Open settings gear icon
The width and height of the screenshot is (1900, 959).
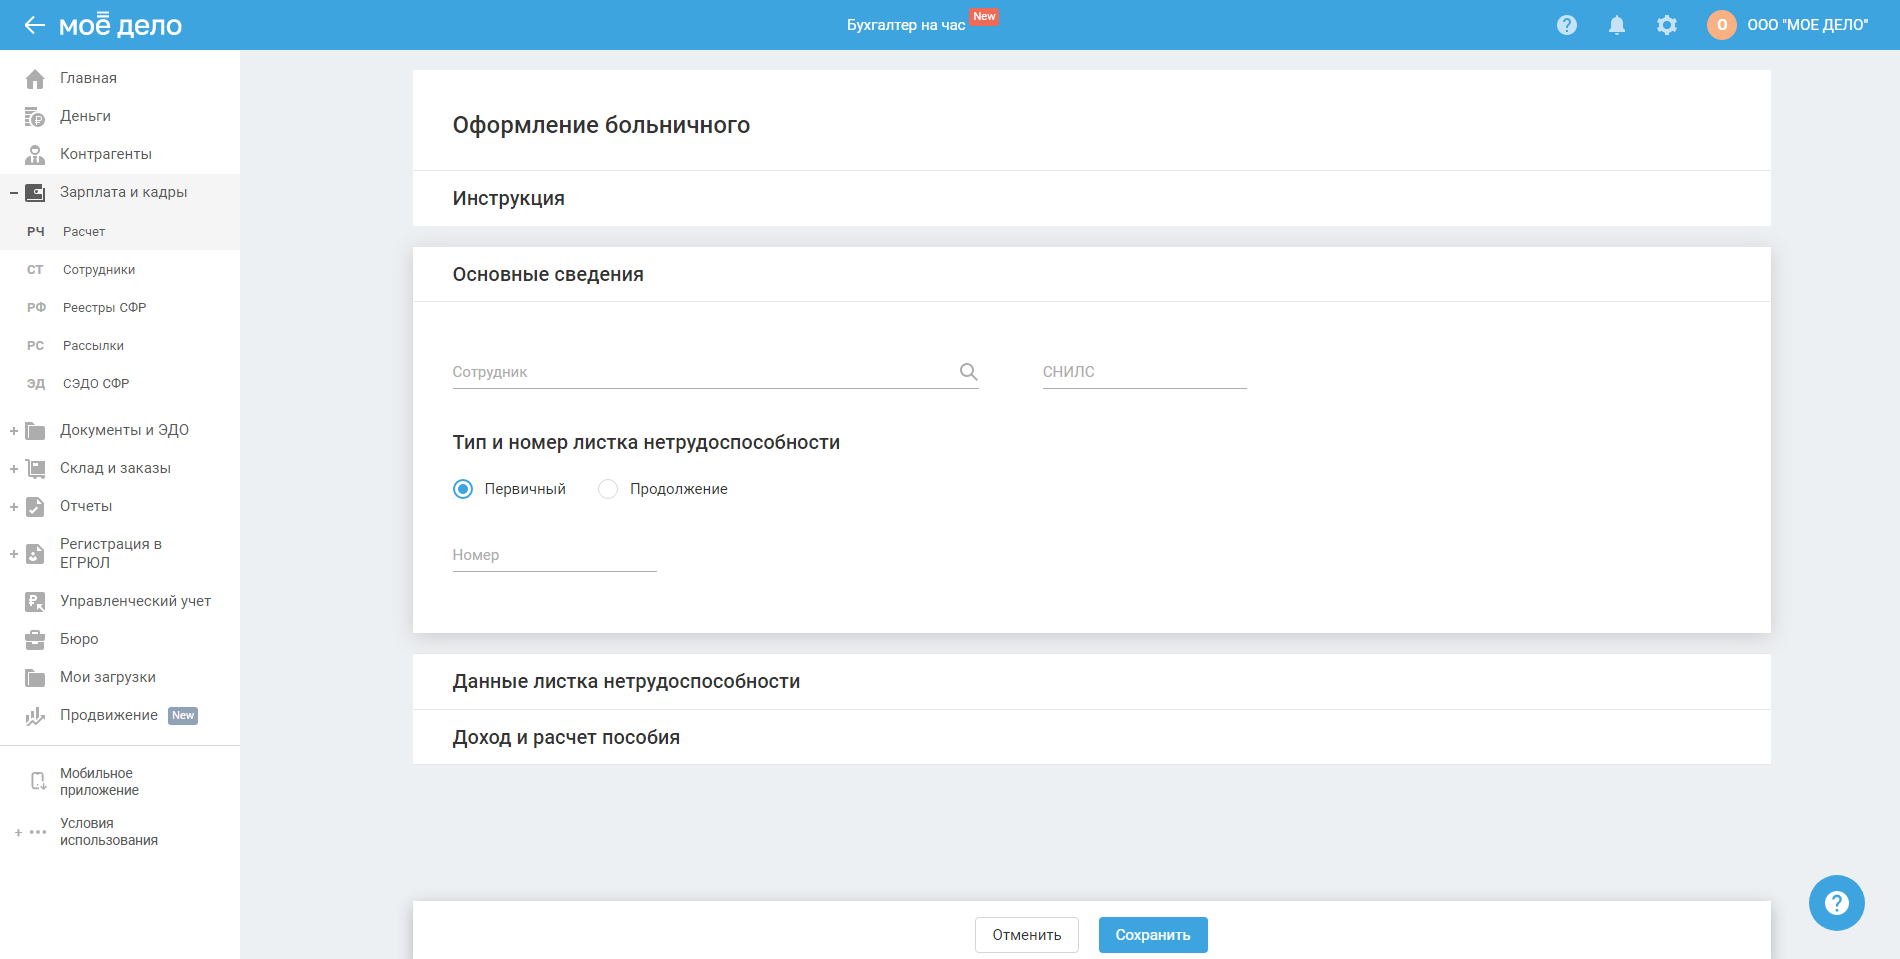[1667, 25]
